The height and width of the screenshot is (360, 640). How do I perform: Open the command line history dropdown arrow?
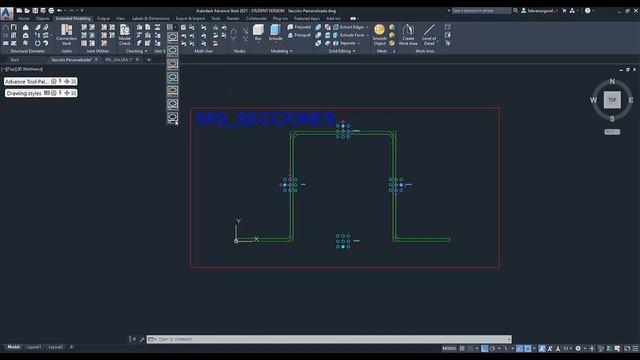[509, 339]
